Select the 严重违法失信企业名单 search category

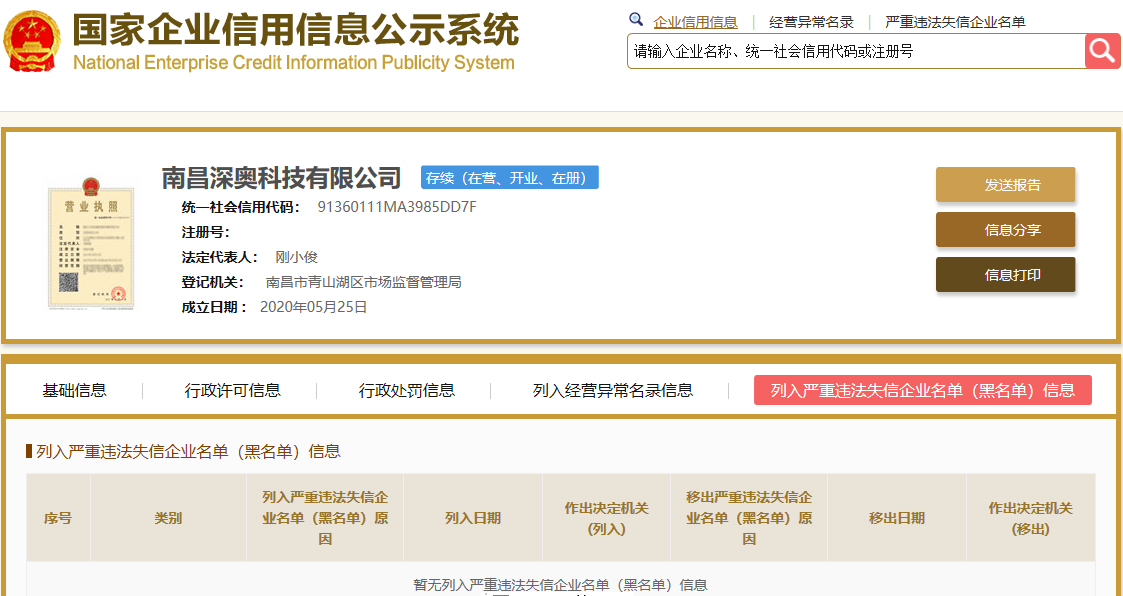[955, 22]
